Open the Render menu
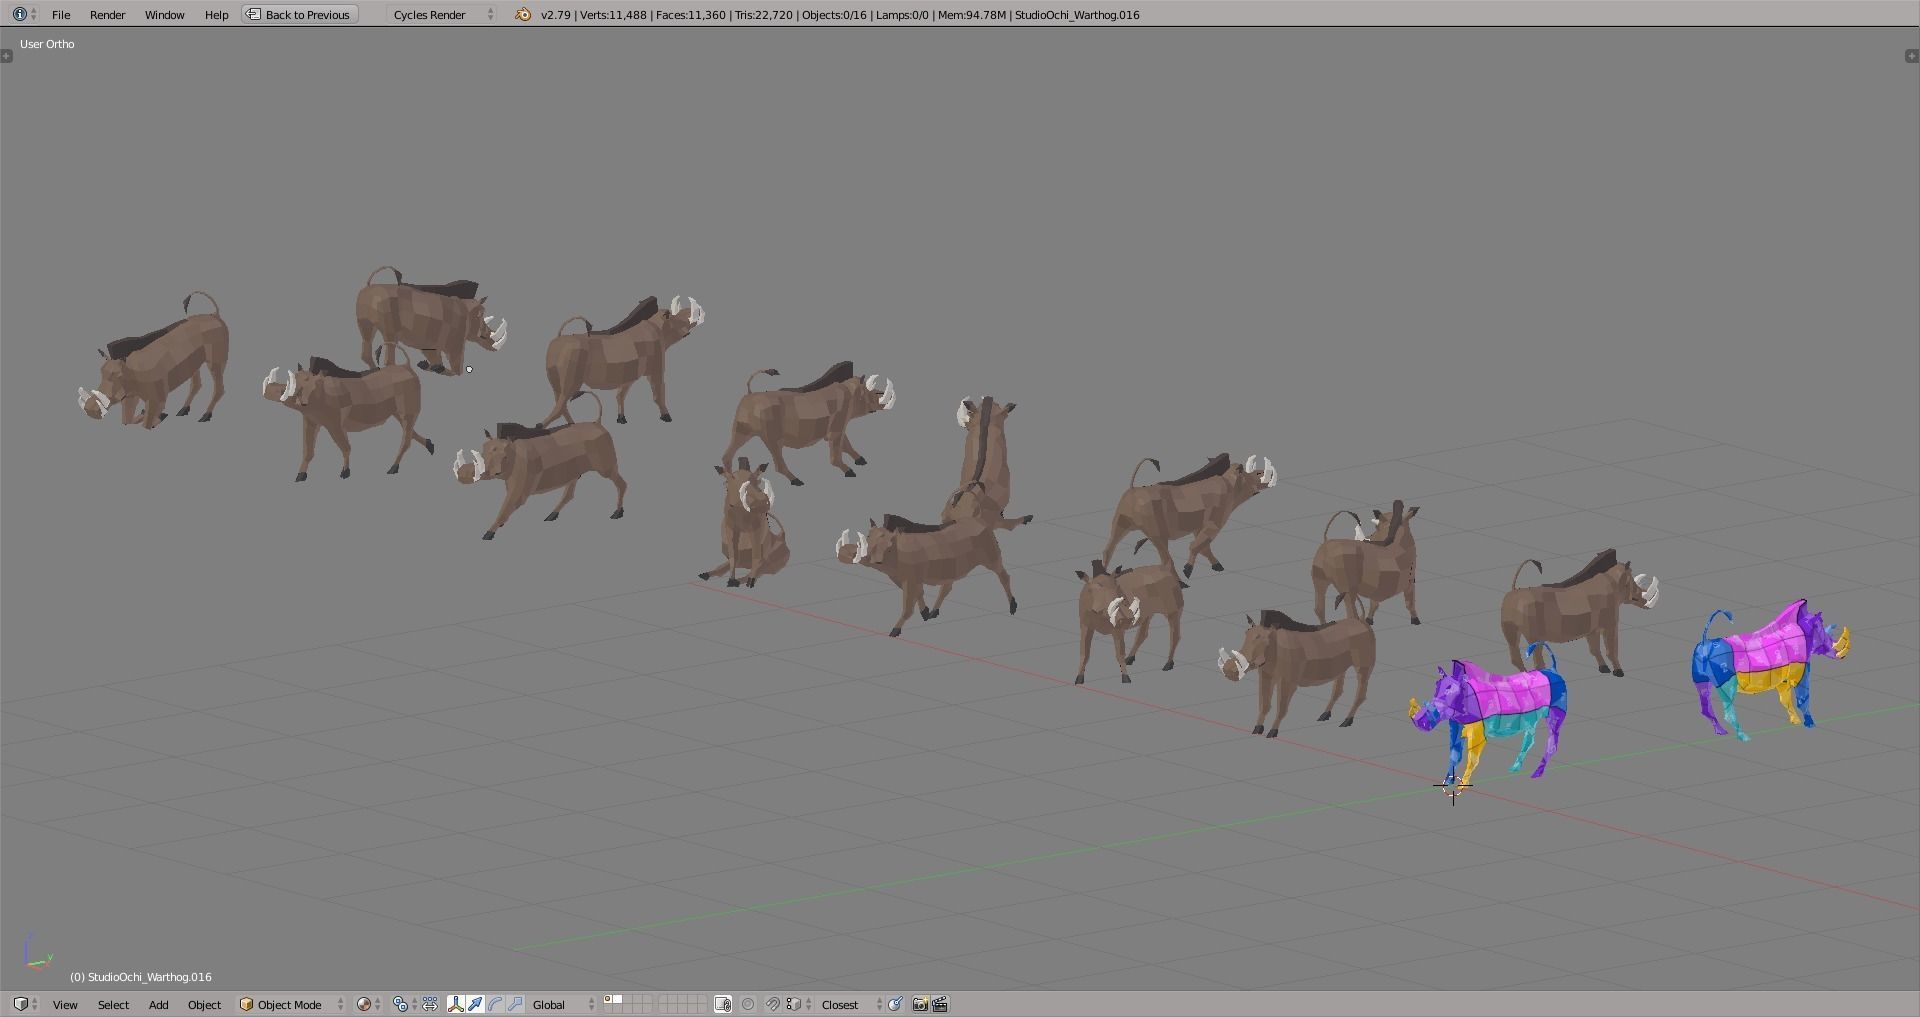This screenshot has height=1017, width=1920. click(x=108, y=15)
